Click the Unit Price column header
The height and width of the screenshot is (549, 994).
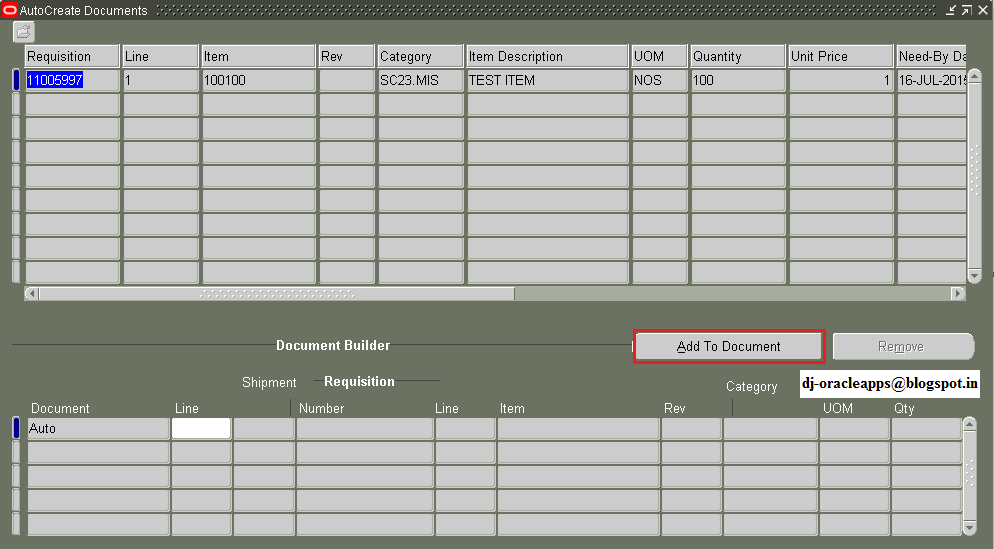pyautogui.click(x=841, y=56)
